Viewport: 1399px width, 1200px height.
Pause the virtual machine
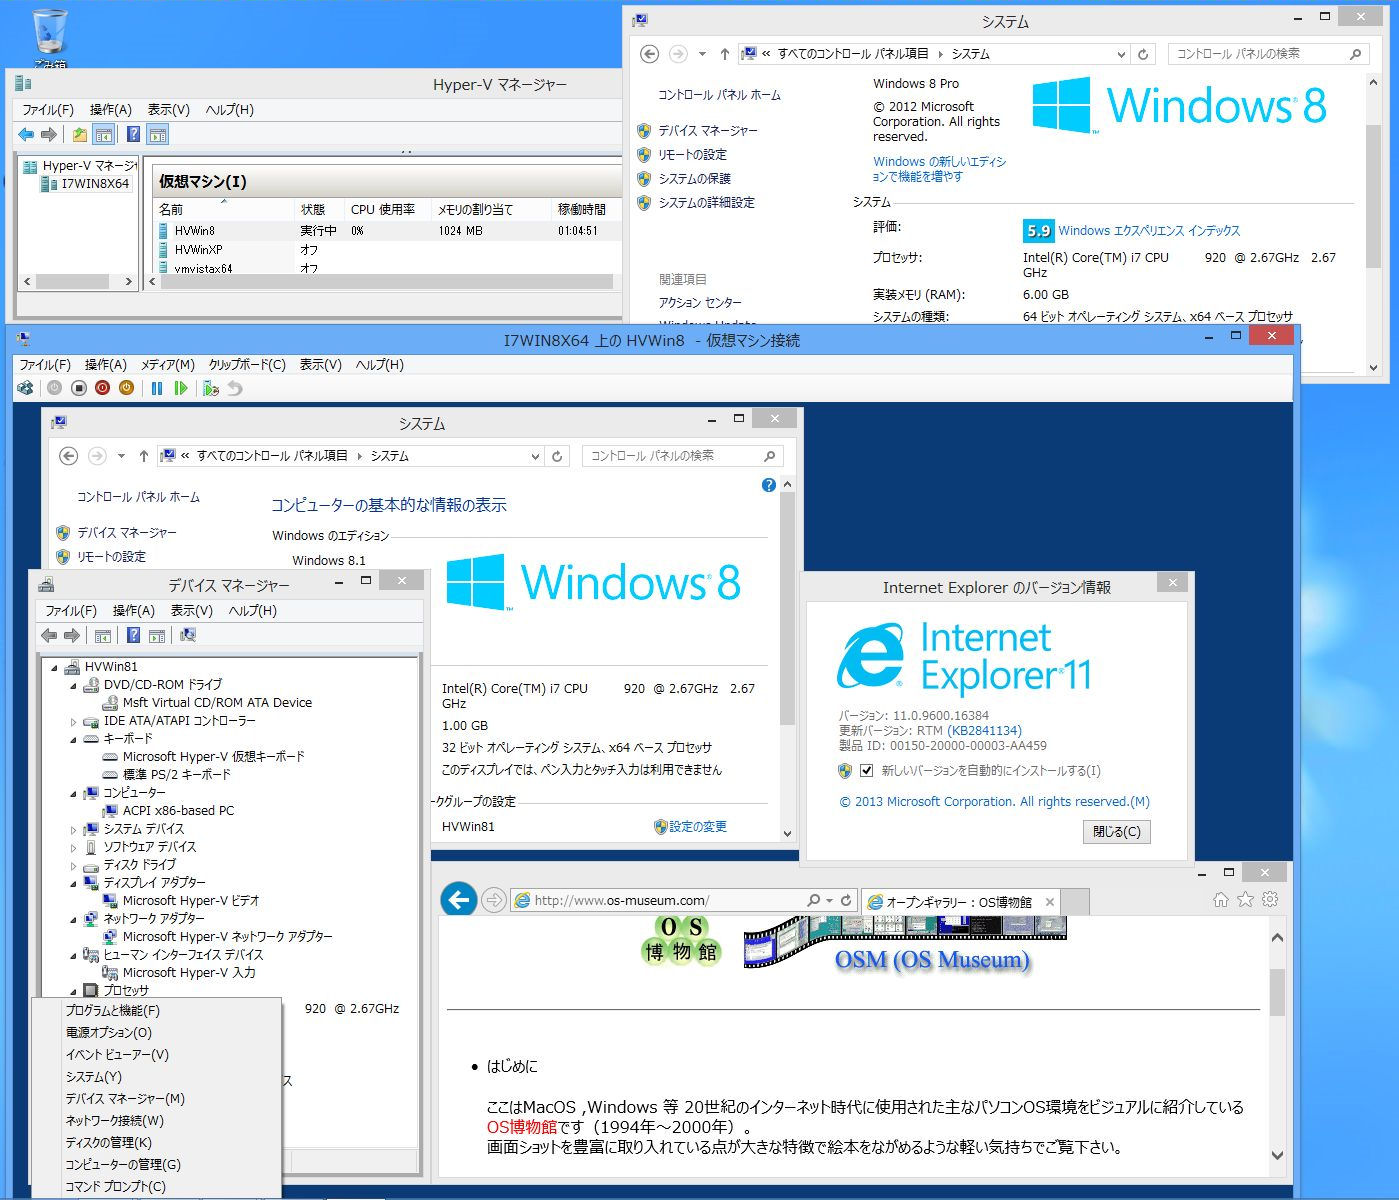[x=157, y=388]
